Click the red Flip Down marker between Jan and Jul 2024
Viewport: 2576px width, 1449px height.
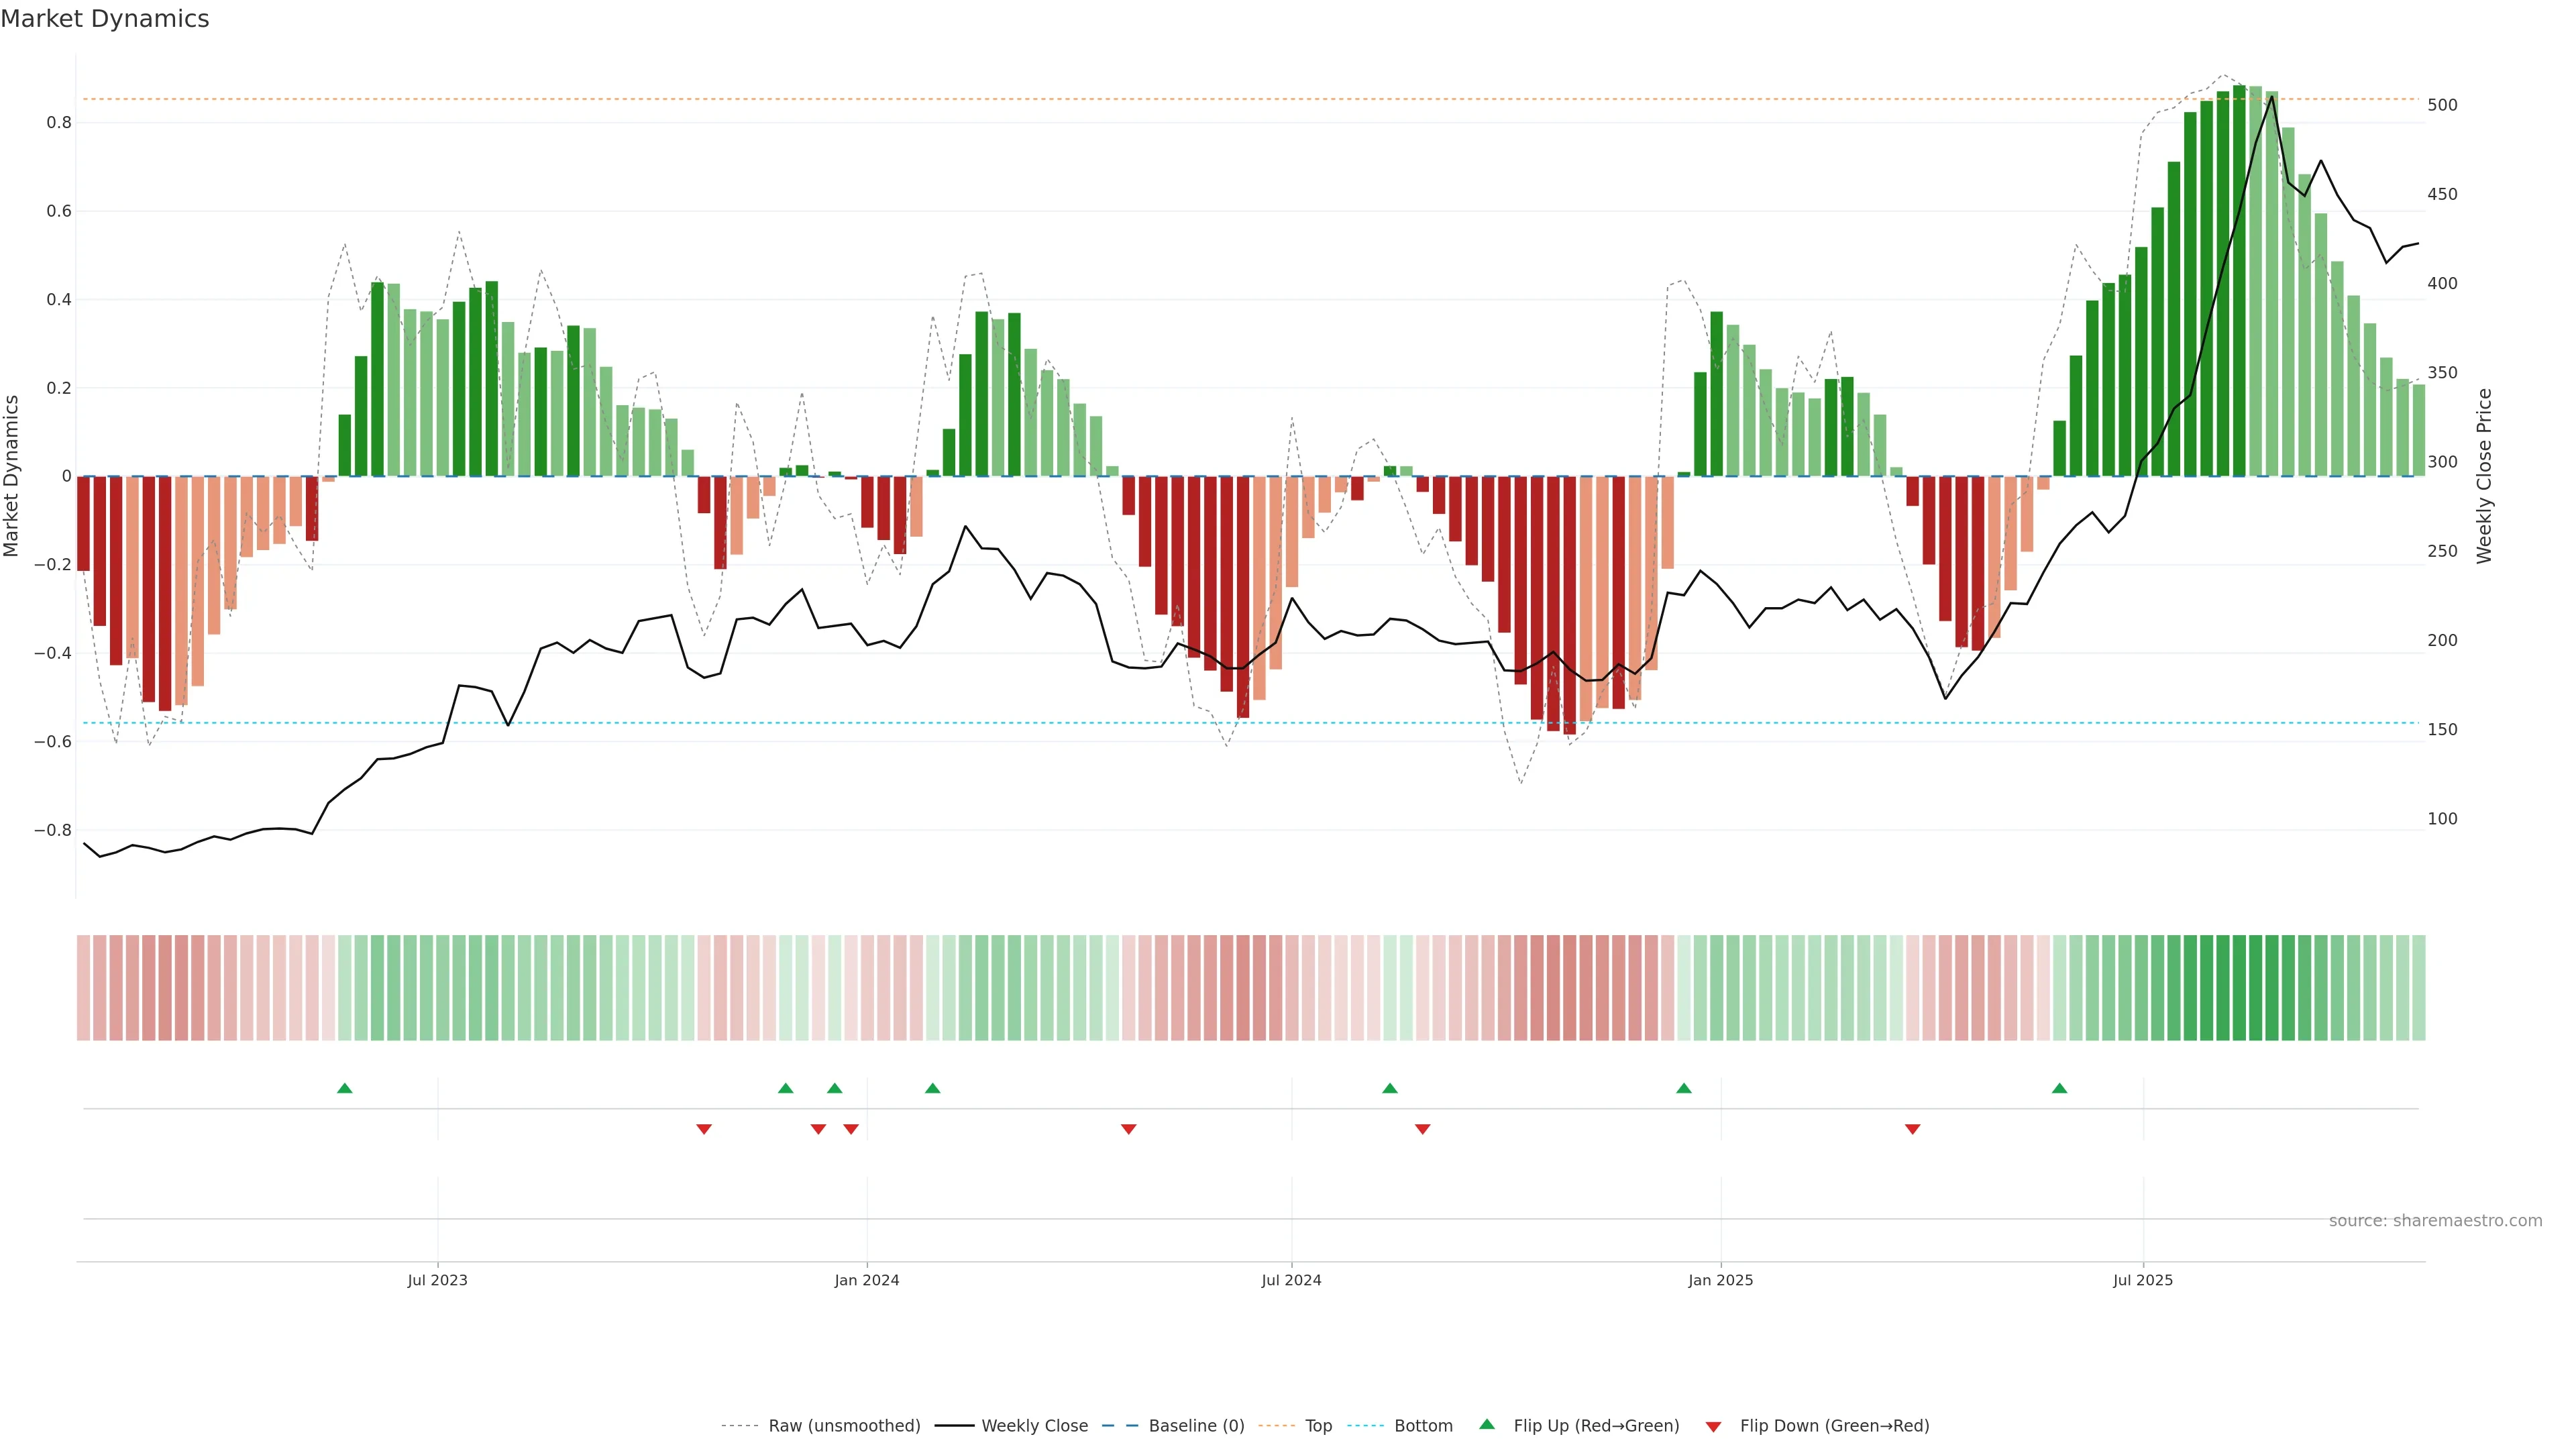1129,1129
